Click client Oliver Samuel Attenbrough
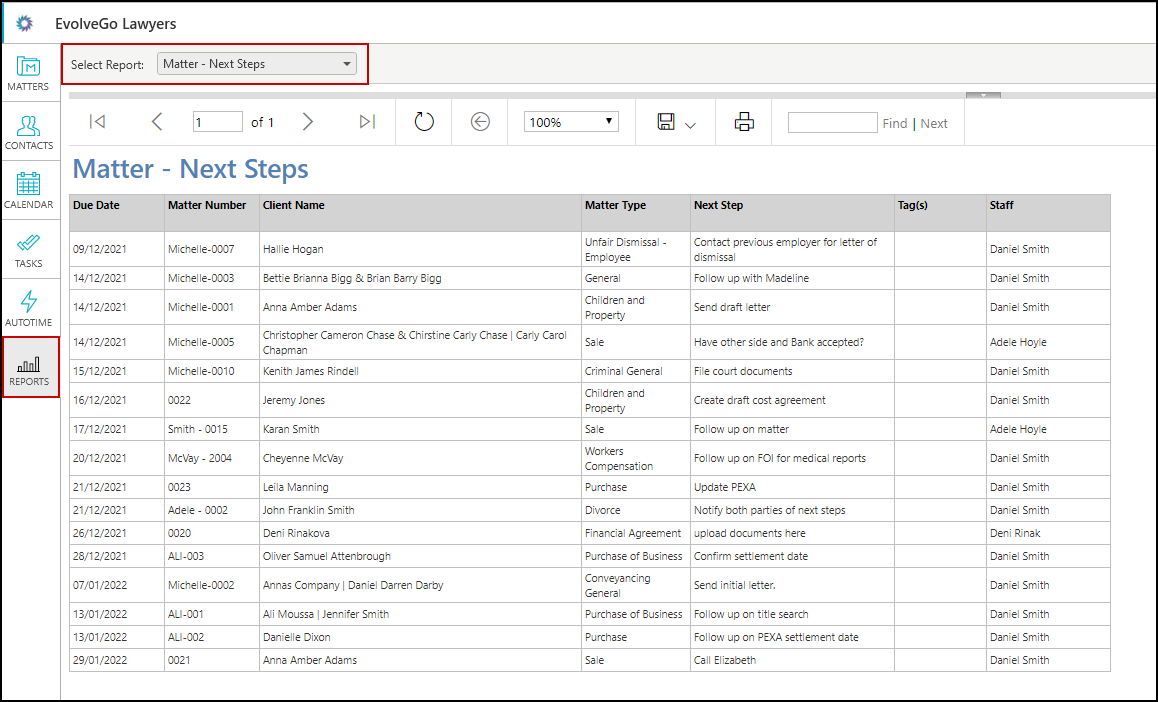 pyautogui.click(x=326, y=556)
